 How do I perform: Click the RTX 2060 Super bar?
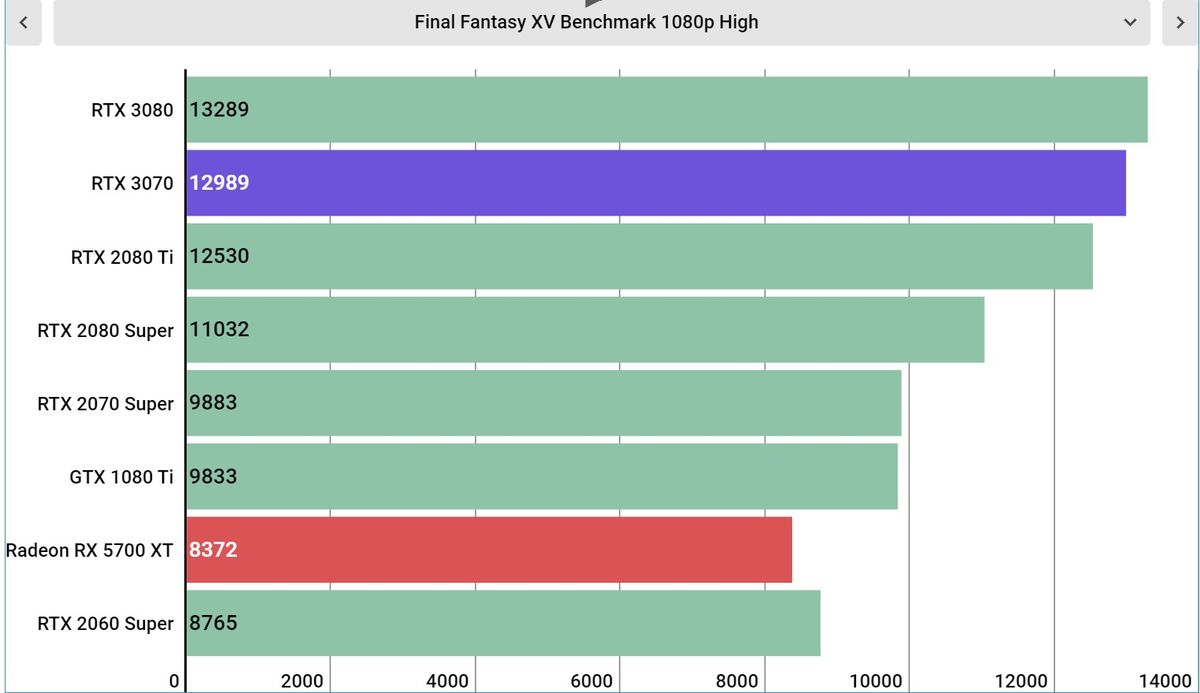click(503, 623)
